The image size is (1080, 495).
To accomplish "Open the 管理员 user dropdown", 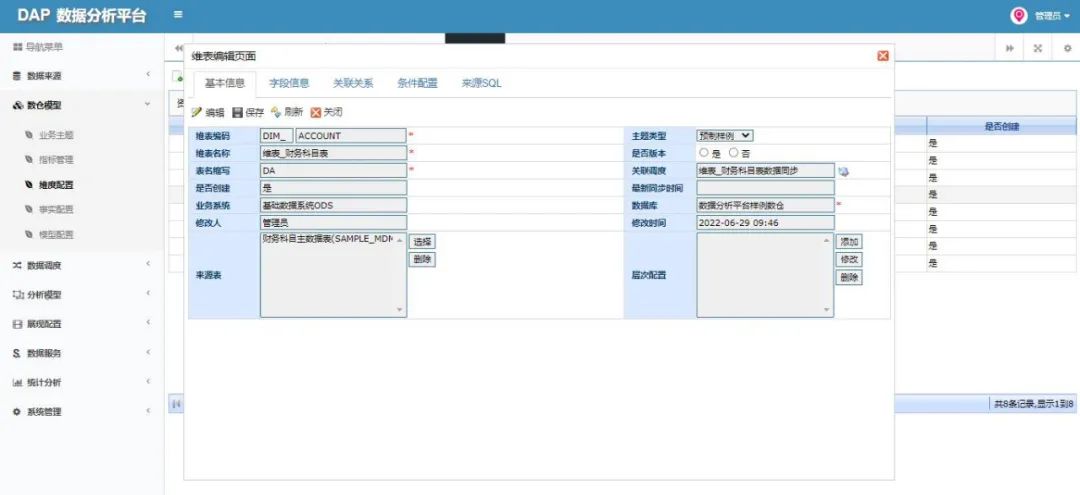I will 1051,16.
